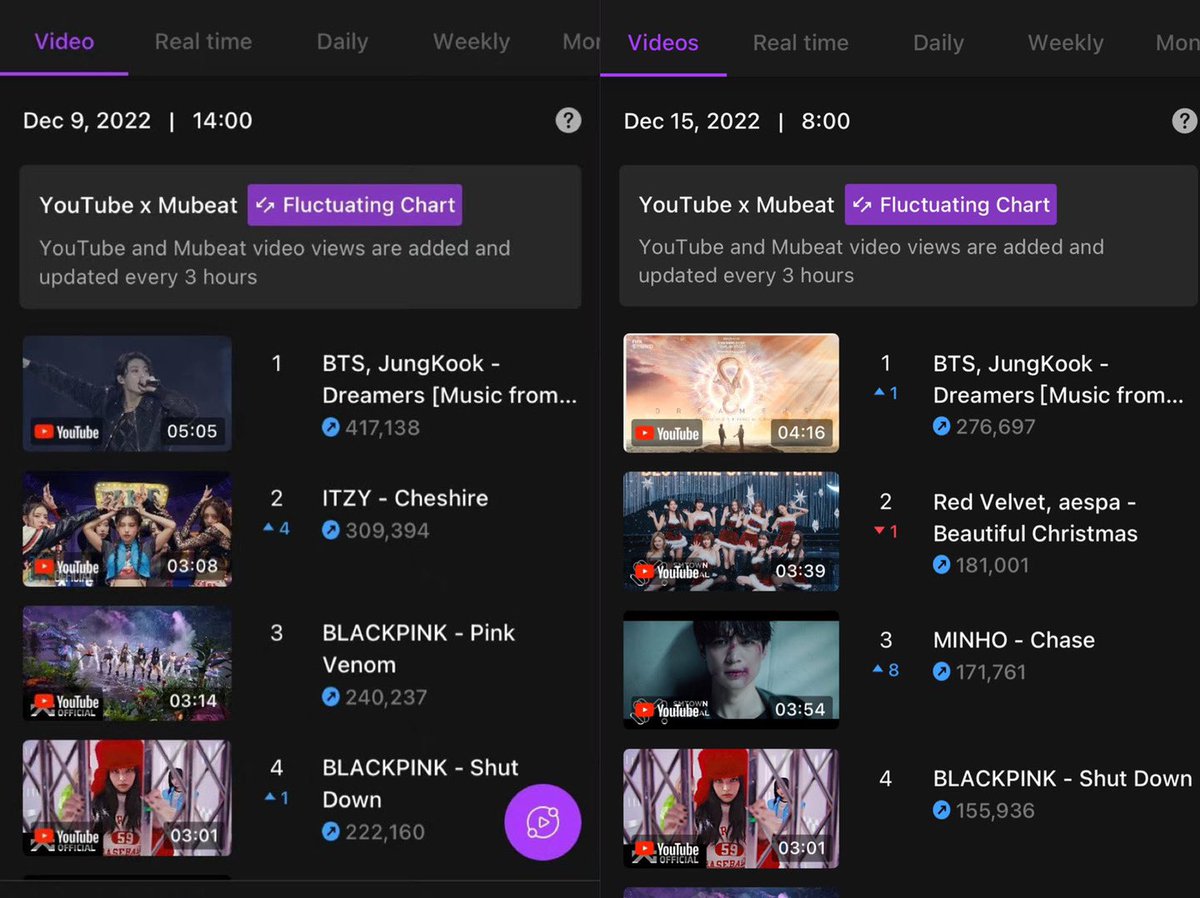
Task: Click rank-up 8 indicator beside MINHO Chase
Action: tap(886, 670)
